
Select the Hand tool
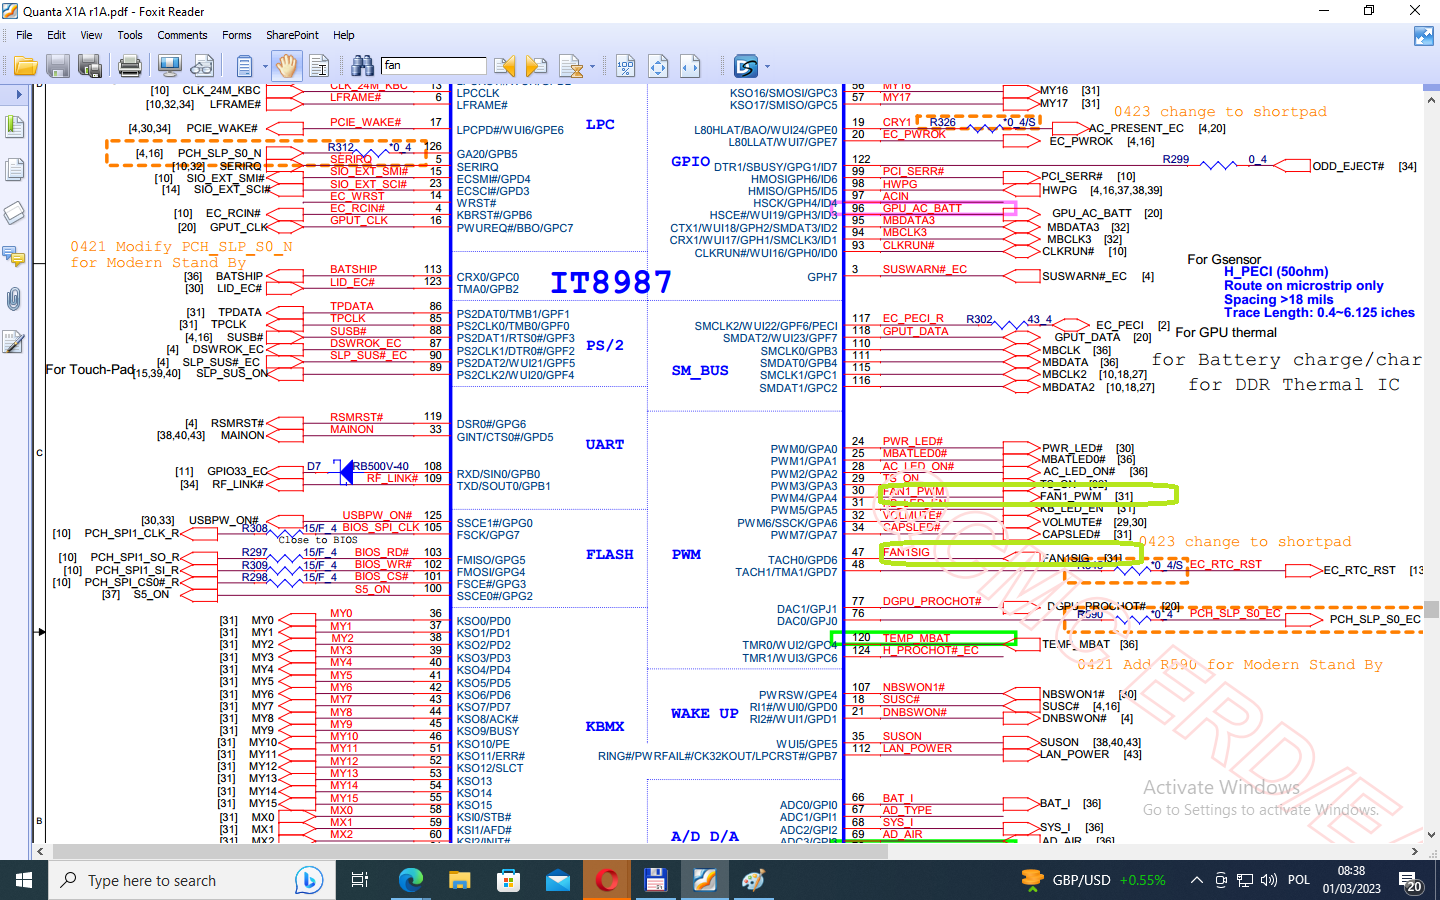[287, 67]
